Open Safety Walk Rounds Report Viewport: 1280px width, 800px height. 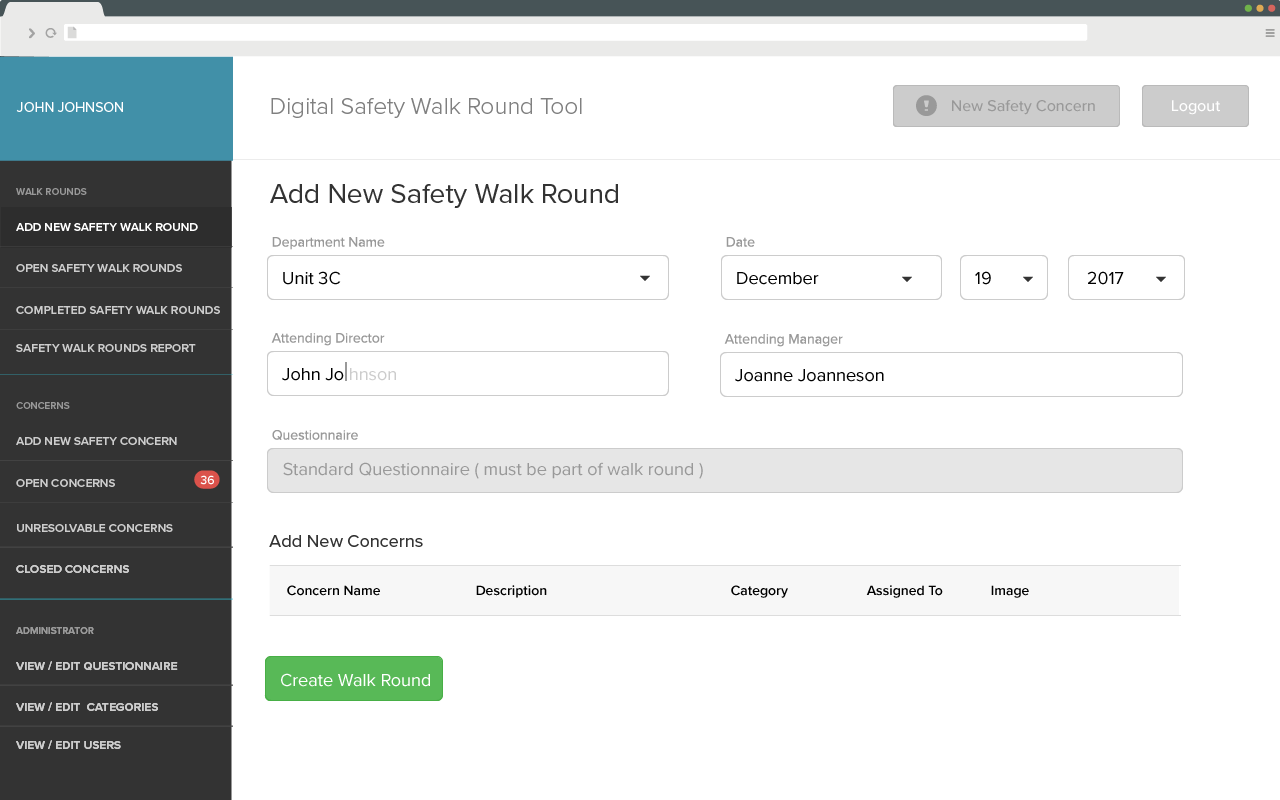pos(116,348)
